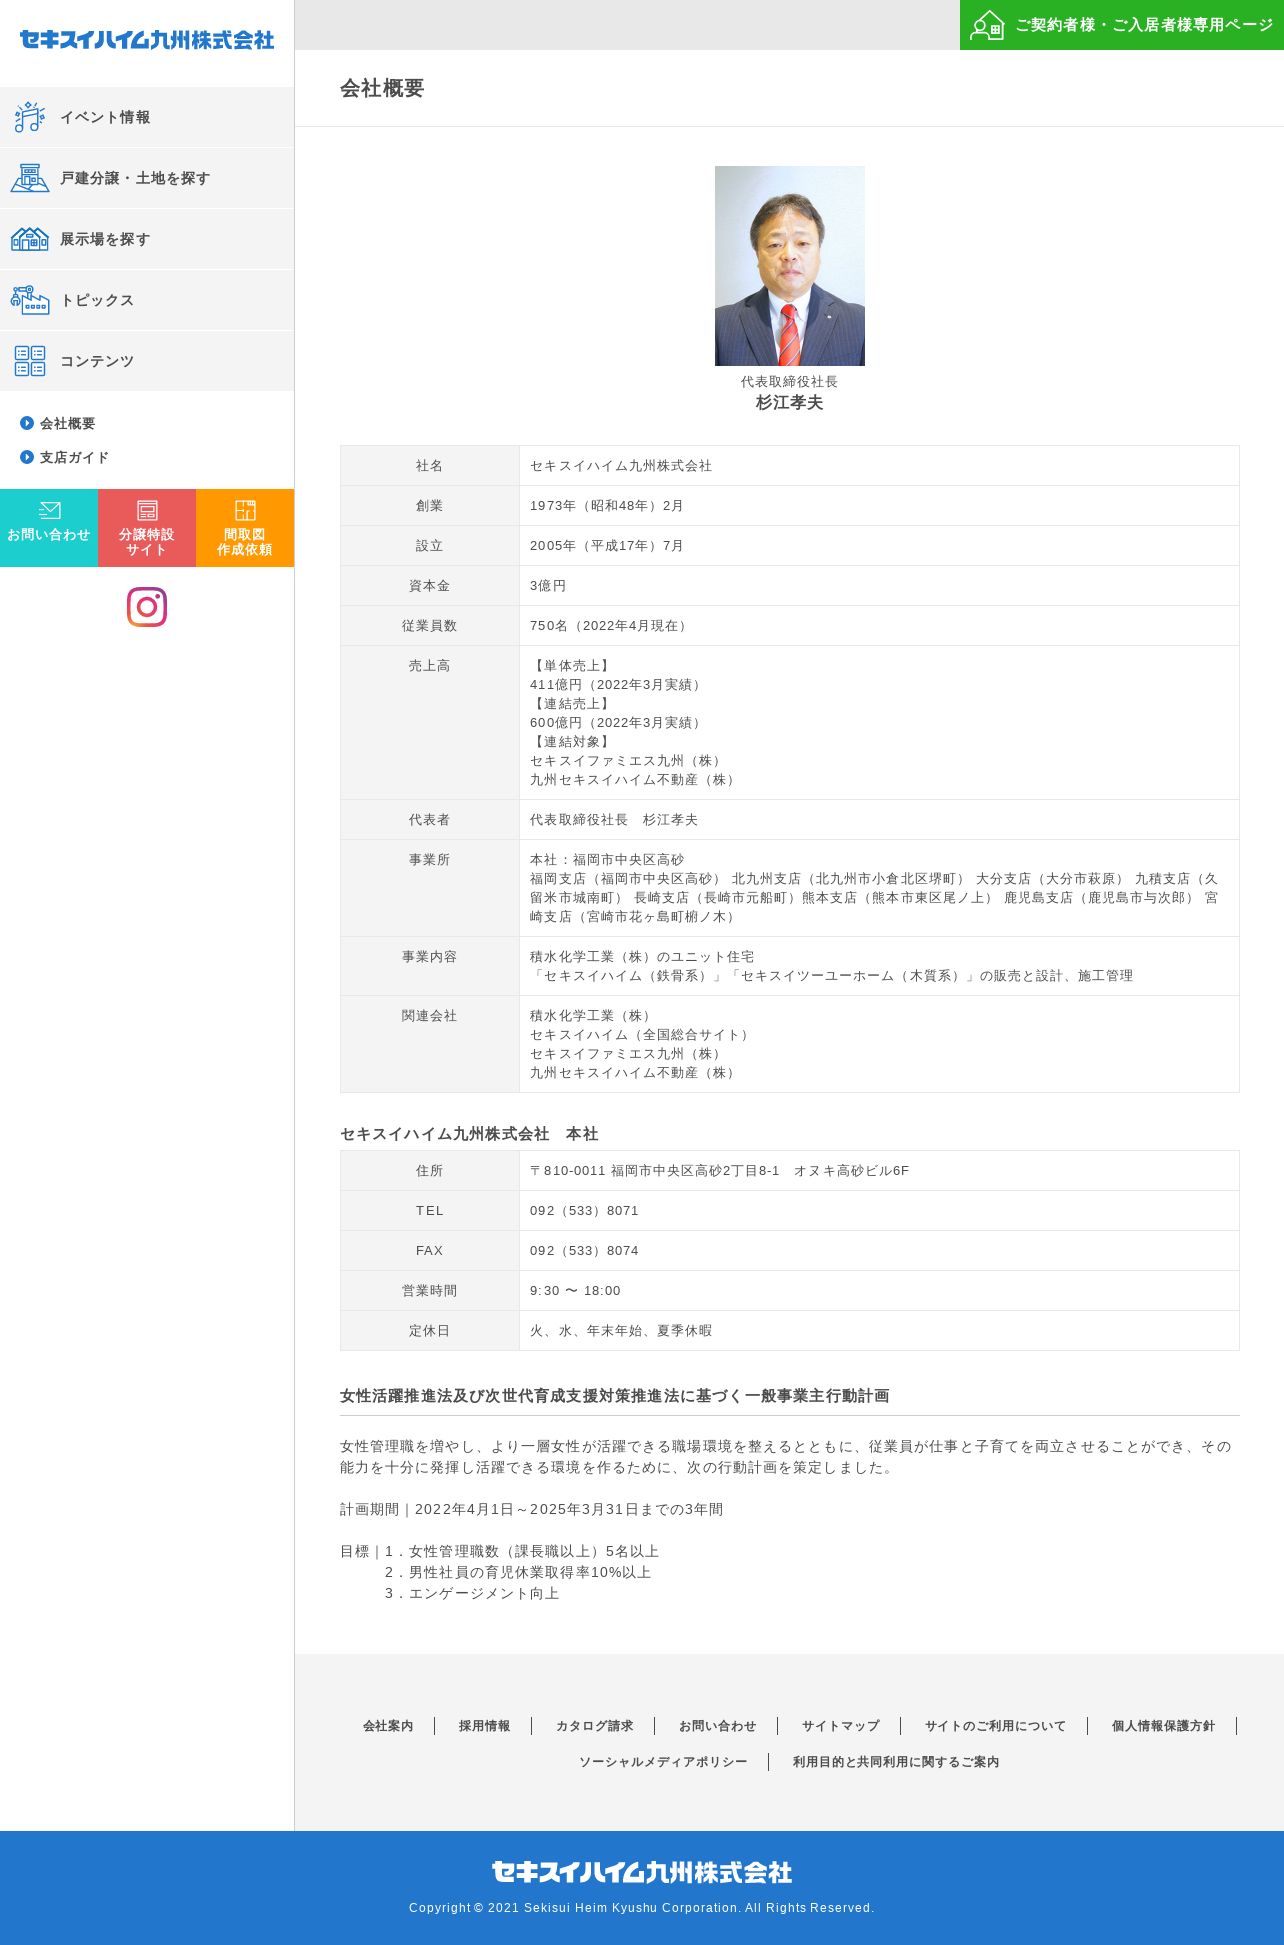This screenshot has width=1284, height=1945.
Task: Open footer 個人情報保護方針 link
Action: pos(1163,1726)
